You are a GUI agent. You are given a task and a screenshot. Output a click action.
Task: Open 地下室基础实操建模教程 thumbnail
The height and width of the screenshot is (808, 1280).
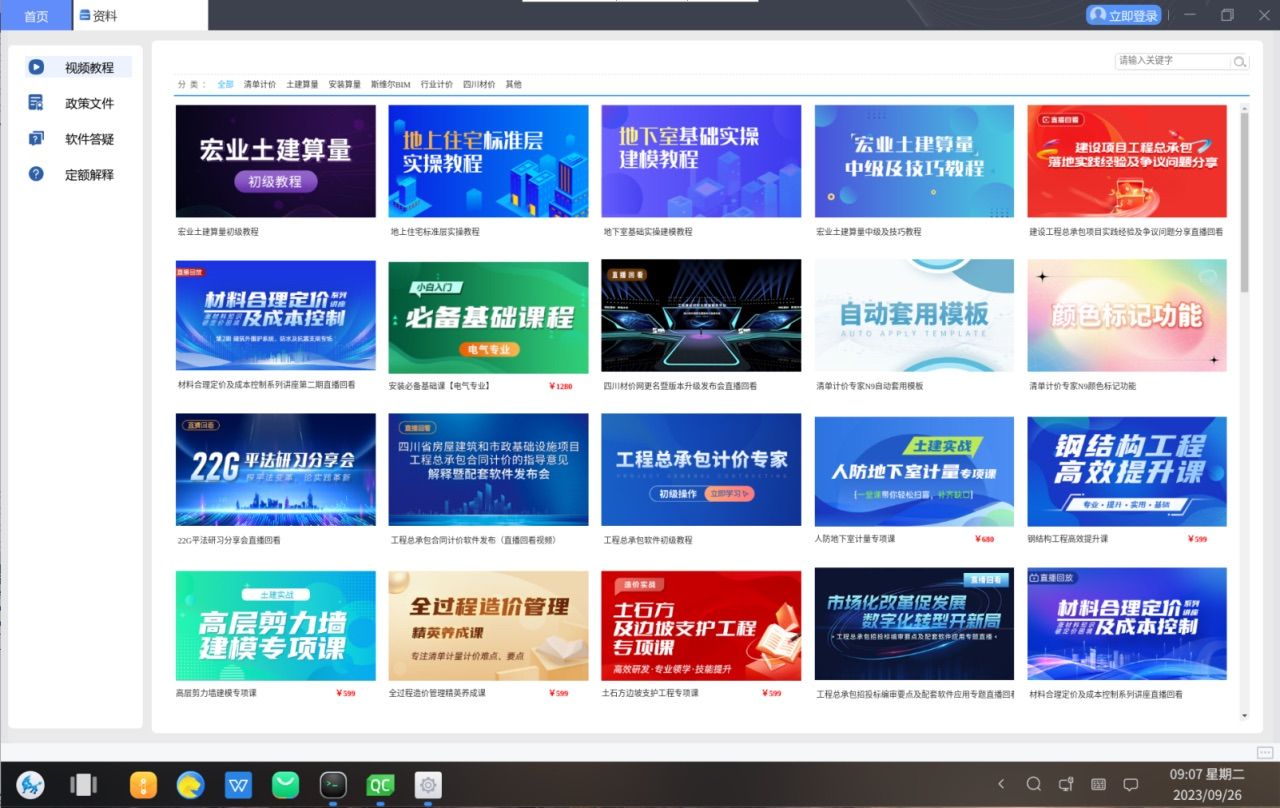(x=701, y=161)
